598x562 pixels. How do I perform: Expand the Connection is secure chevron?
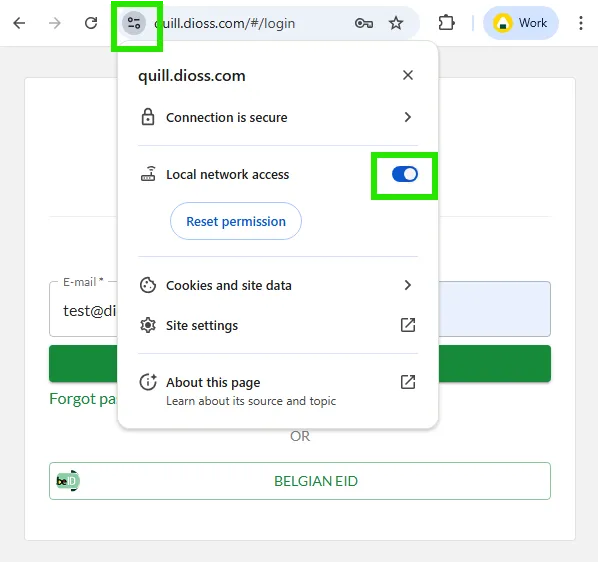tap(408, 117)
